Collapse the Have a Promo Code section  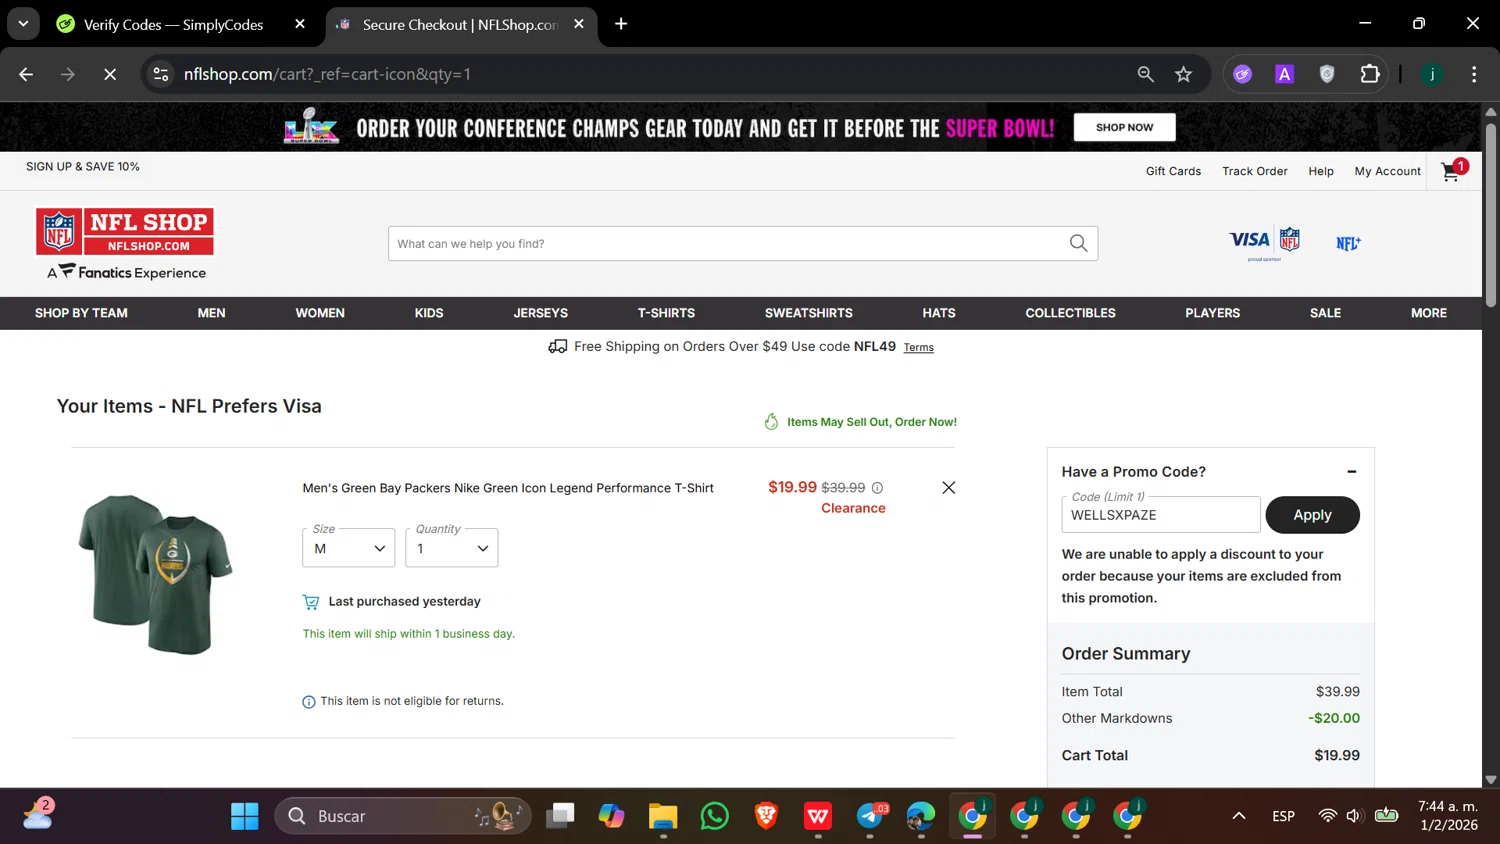(1352, 472)
